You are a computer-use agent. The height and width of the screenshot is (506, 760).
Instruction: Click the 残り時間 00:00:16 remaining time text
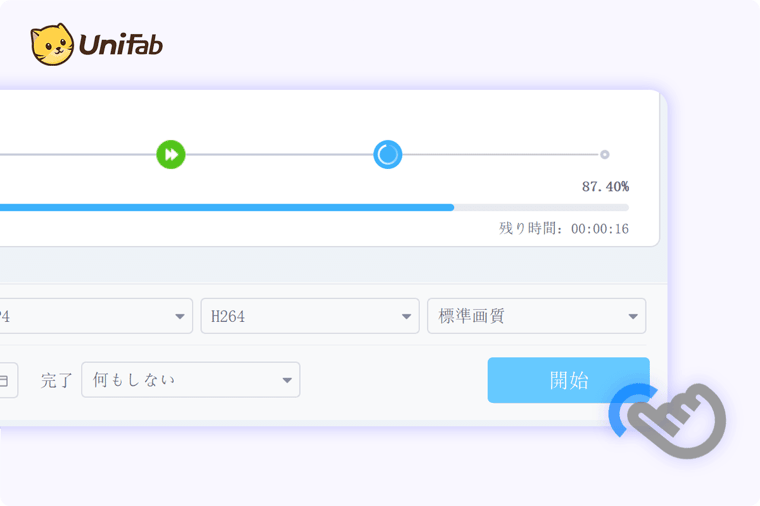click(564, 228)
